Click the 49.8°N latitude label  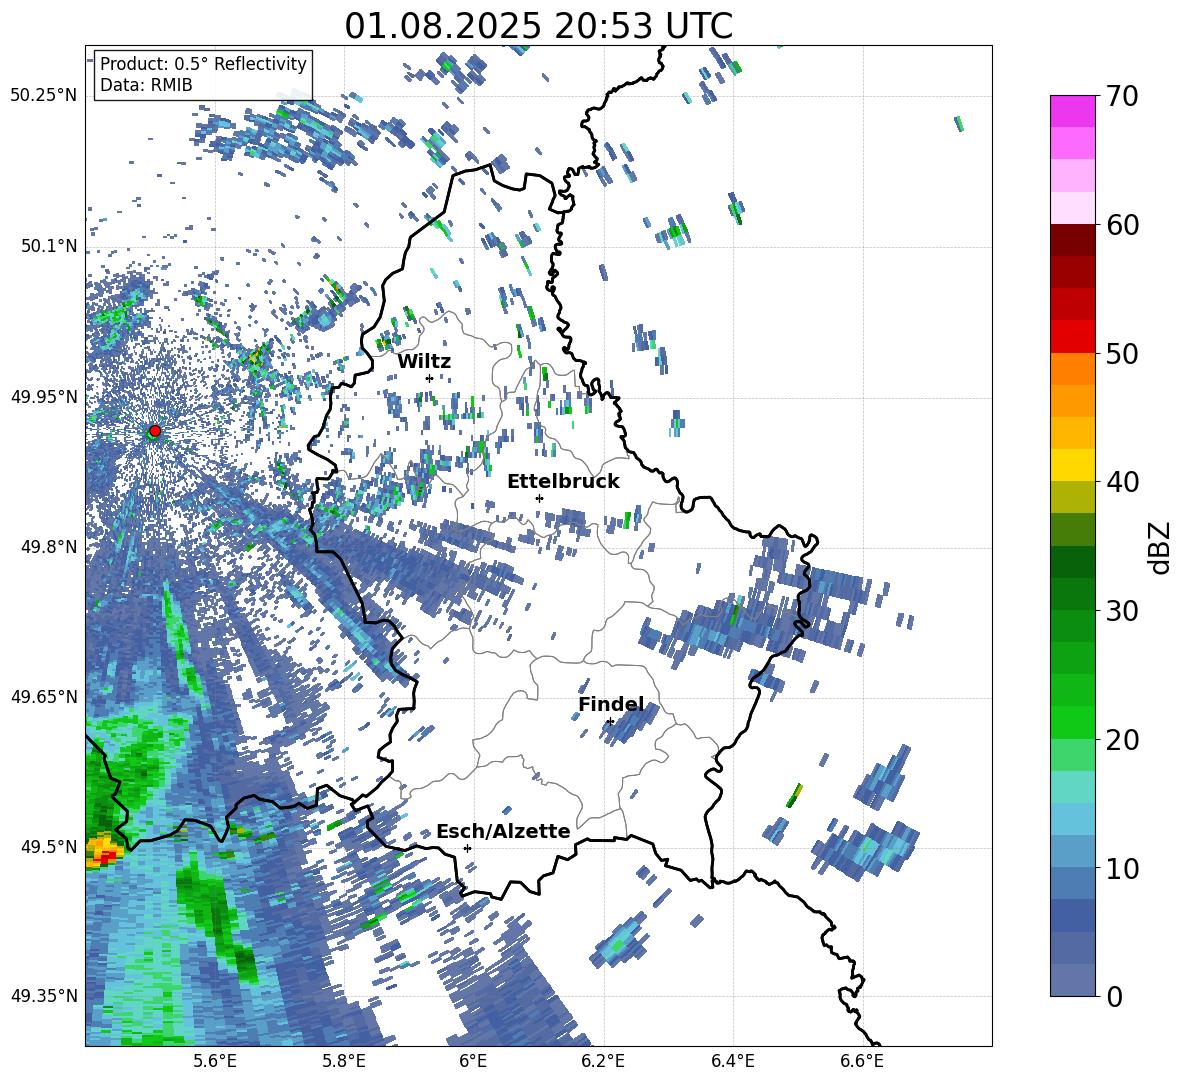pyautogui.click(x=49, y=547)
